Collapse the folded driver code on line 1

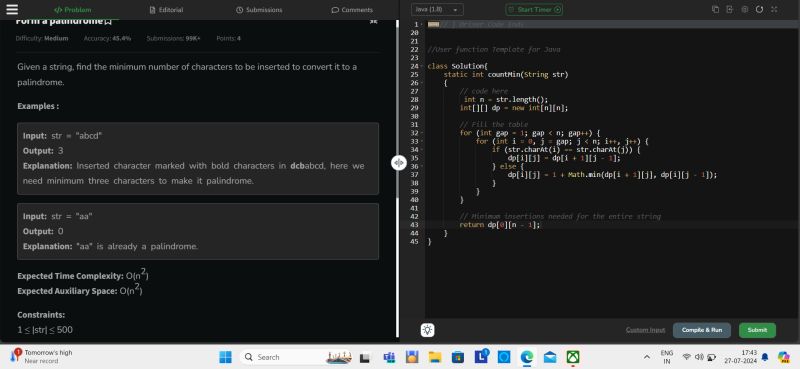(421, 24)
